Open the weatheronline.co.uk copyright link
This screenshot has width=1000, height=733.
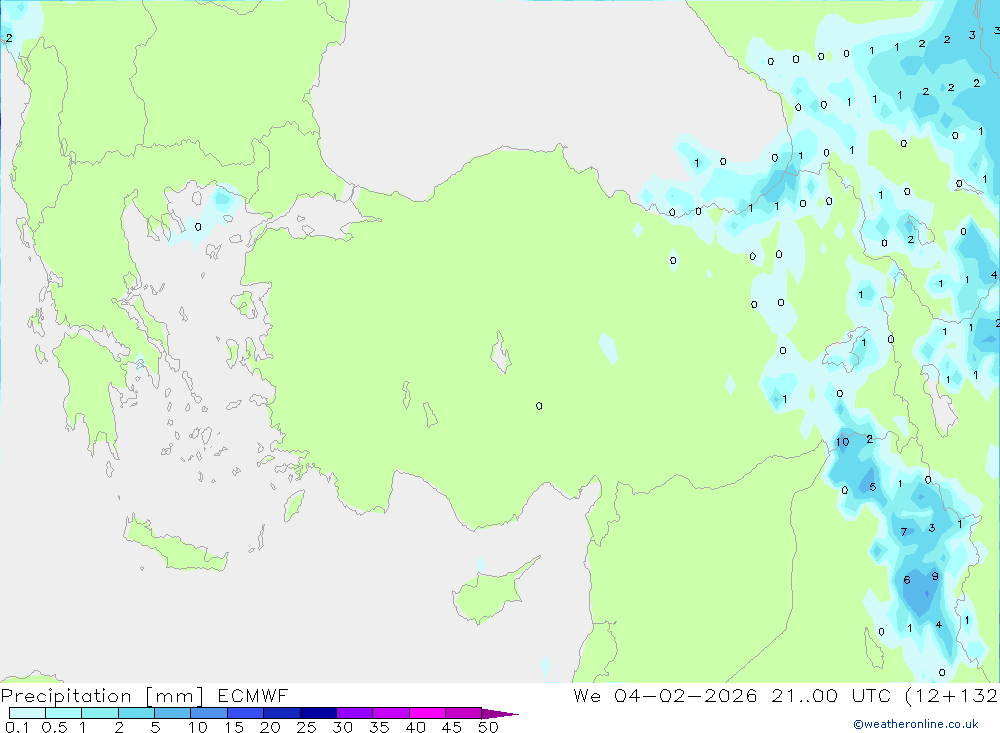point(916,724)
